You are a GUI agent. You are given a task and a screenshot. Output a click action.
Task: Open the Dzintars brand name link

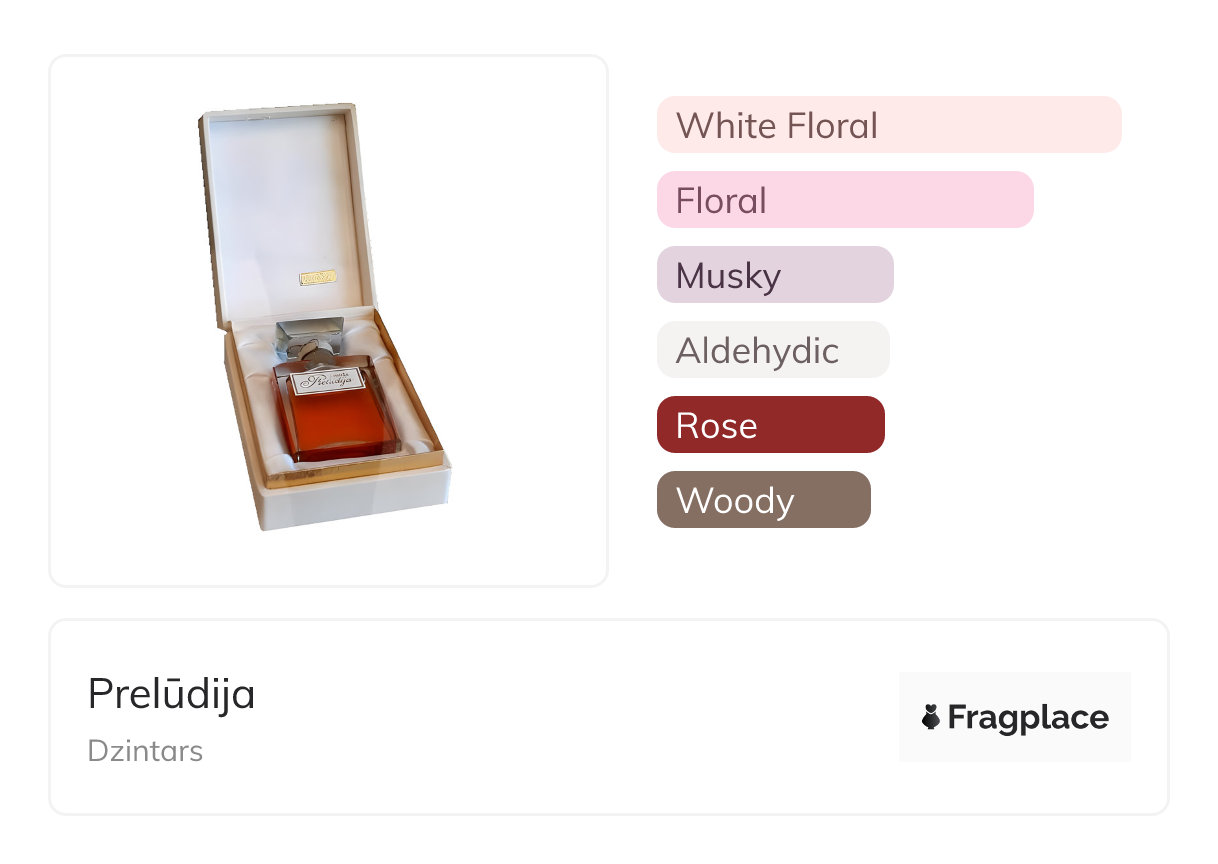[145, 751]
